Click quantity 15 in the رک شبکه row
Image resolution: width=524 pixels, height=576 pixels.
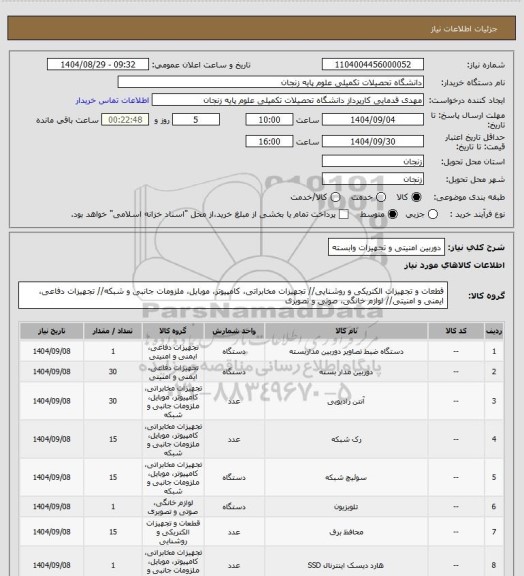click(x=113, y=439)
